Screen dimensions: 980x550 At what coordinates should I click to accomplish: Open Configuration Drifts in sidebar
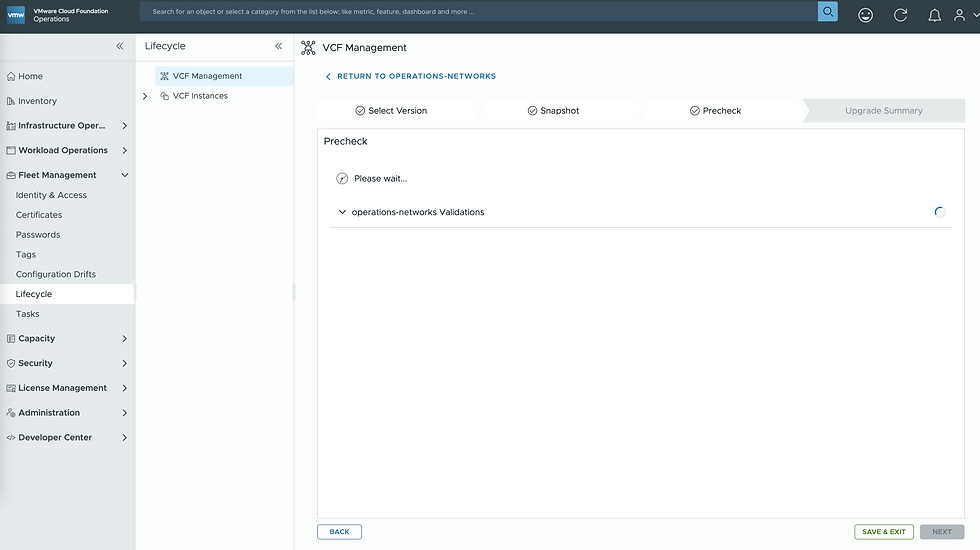[x=56, y=274]
